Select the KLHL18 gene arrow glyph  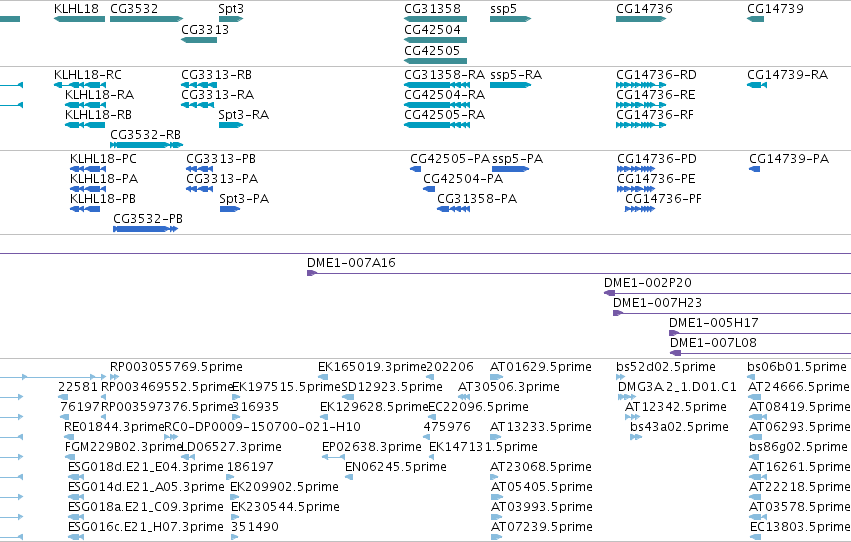tap(79, 19)
